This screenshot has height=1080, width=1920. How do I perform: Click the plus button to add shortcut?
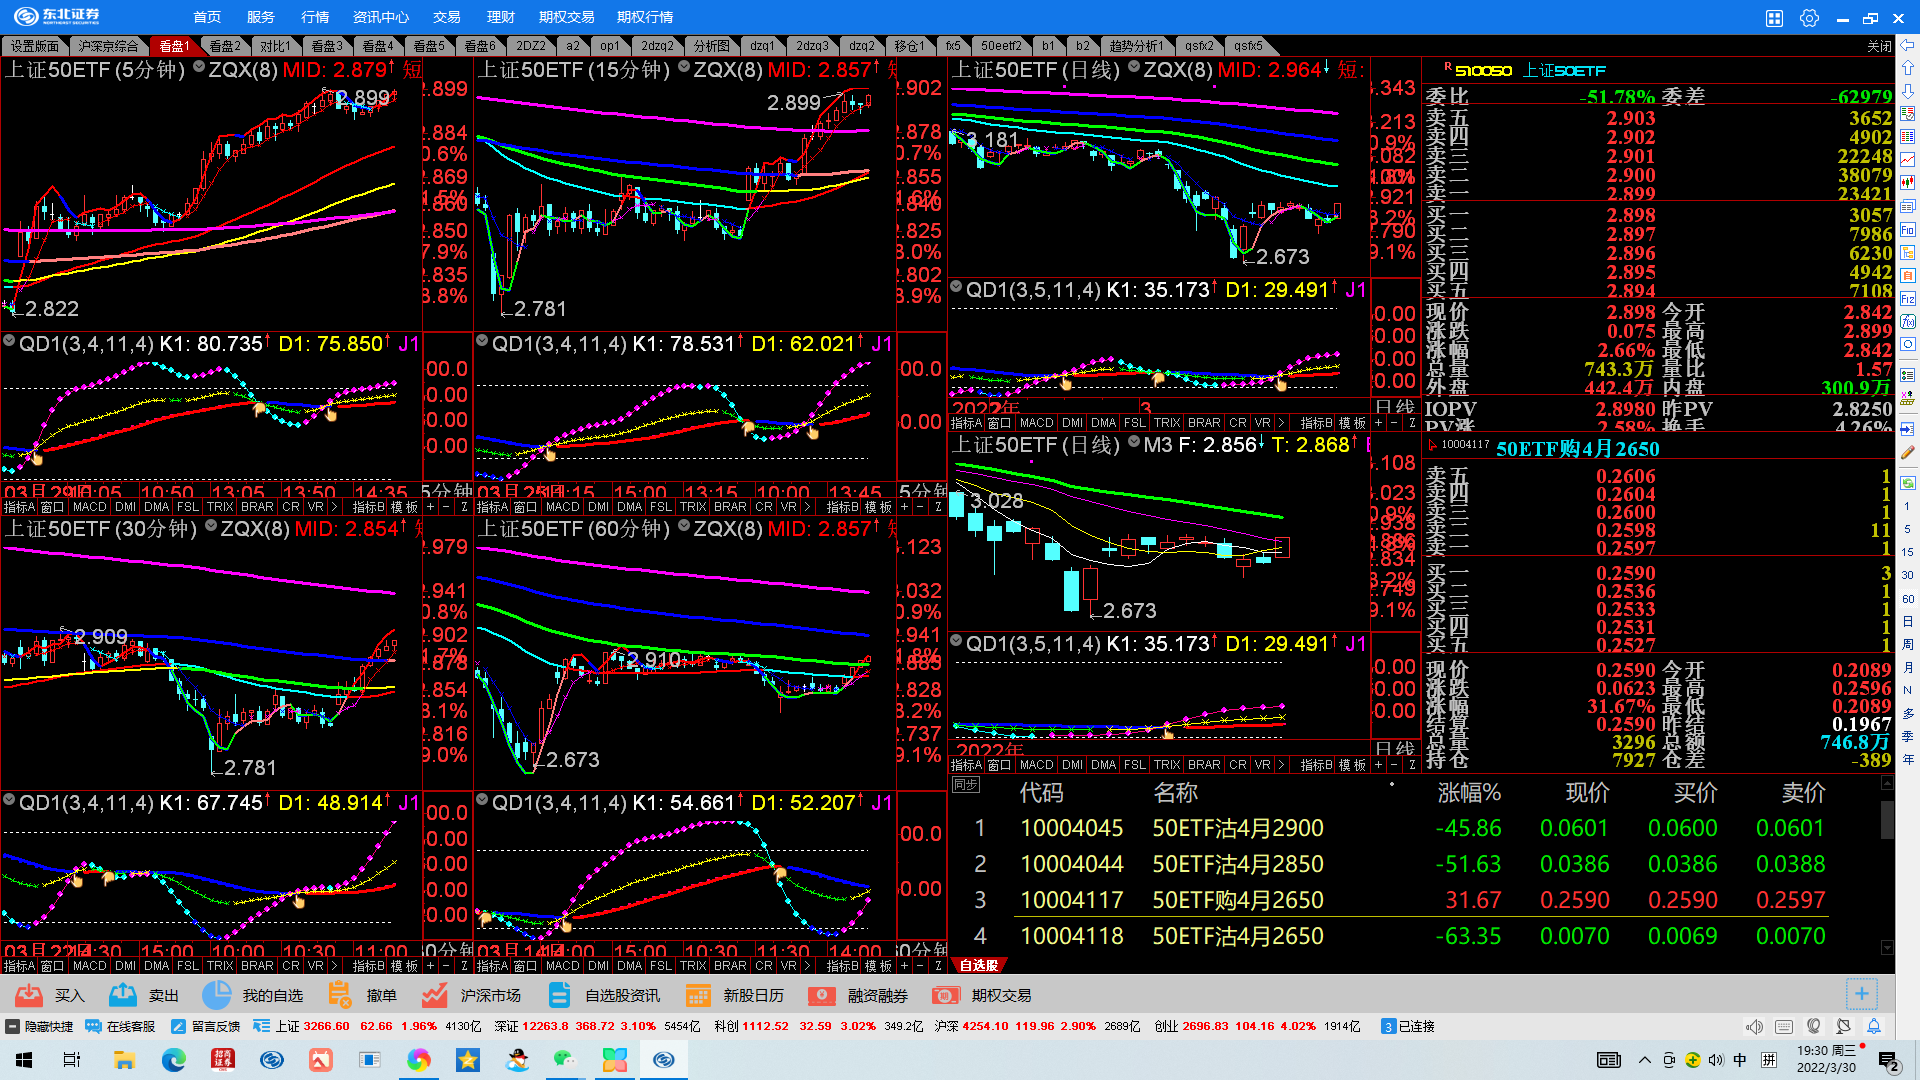coord(1861,994)
